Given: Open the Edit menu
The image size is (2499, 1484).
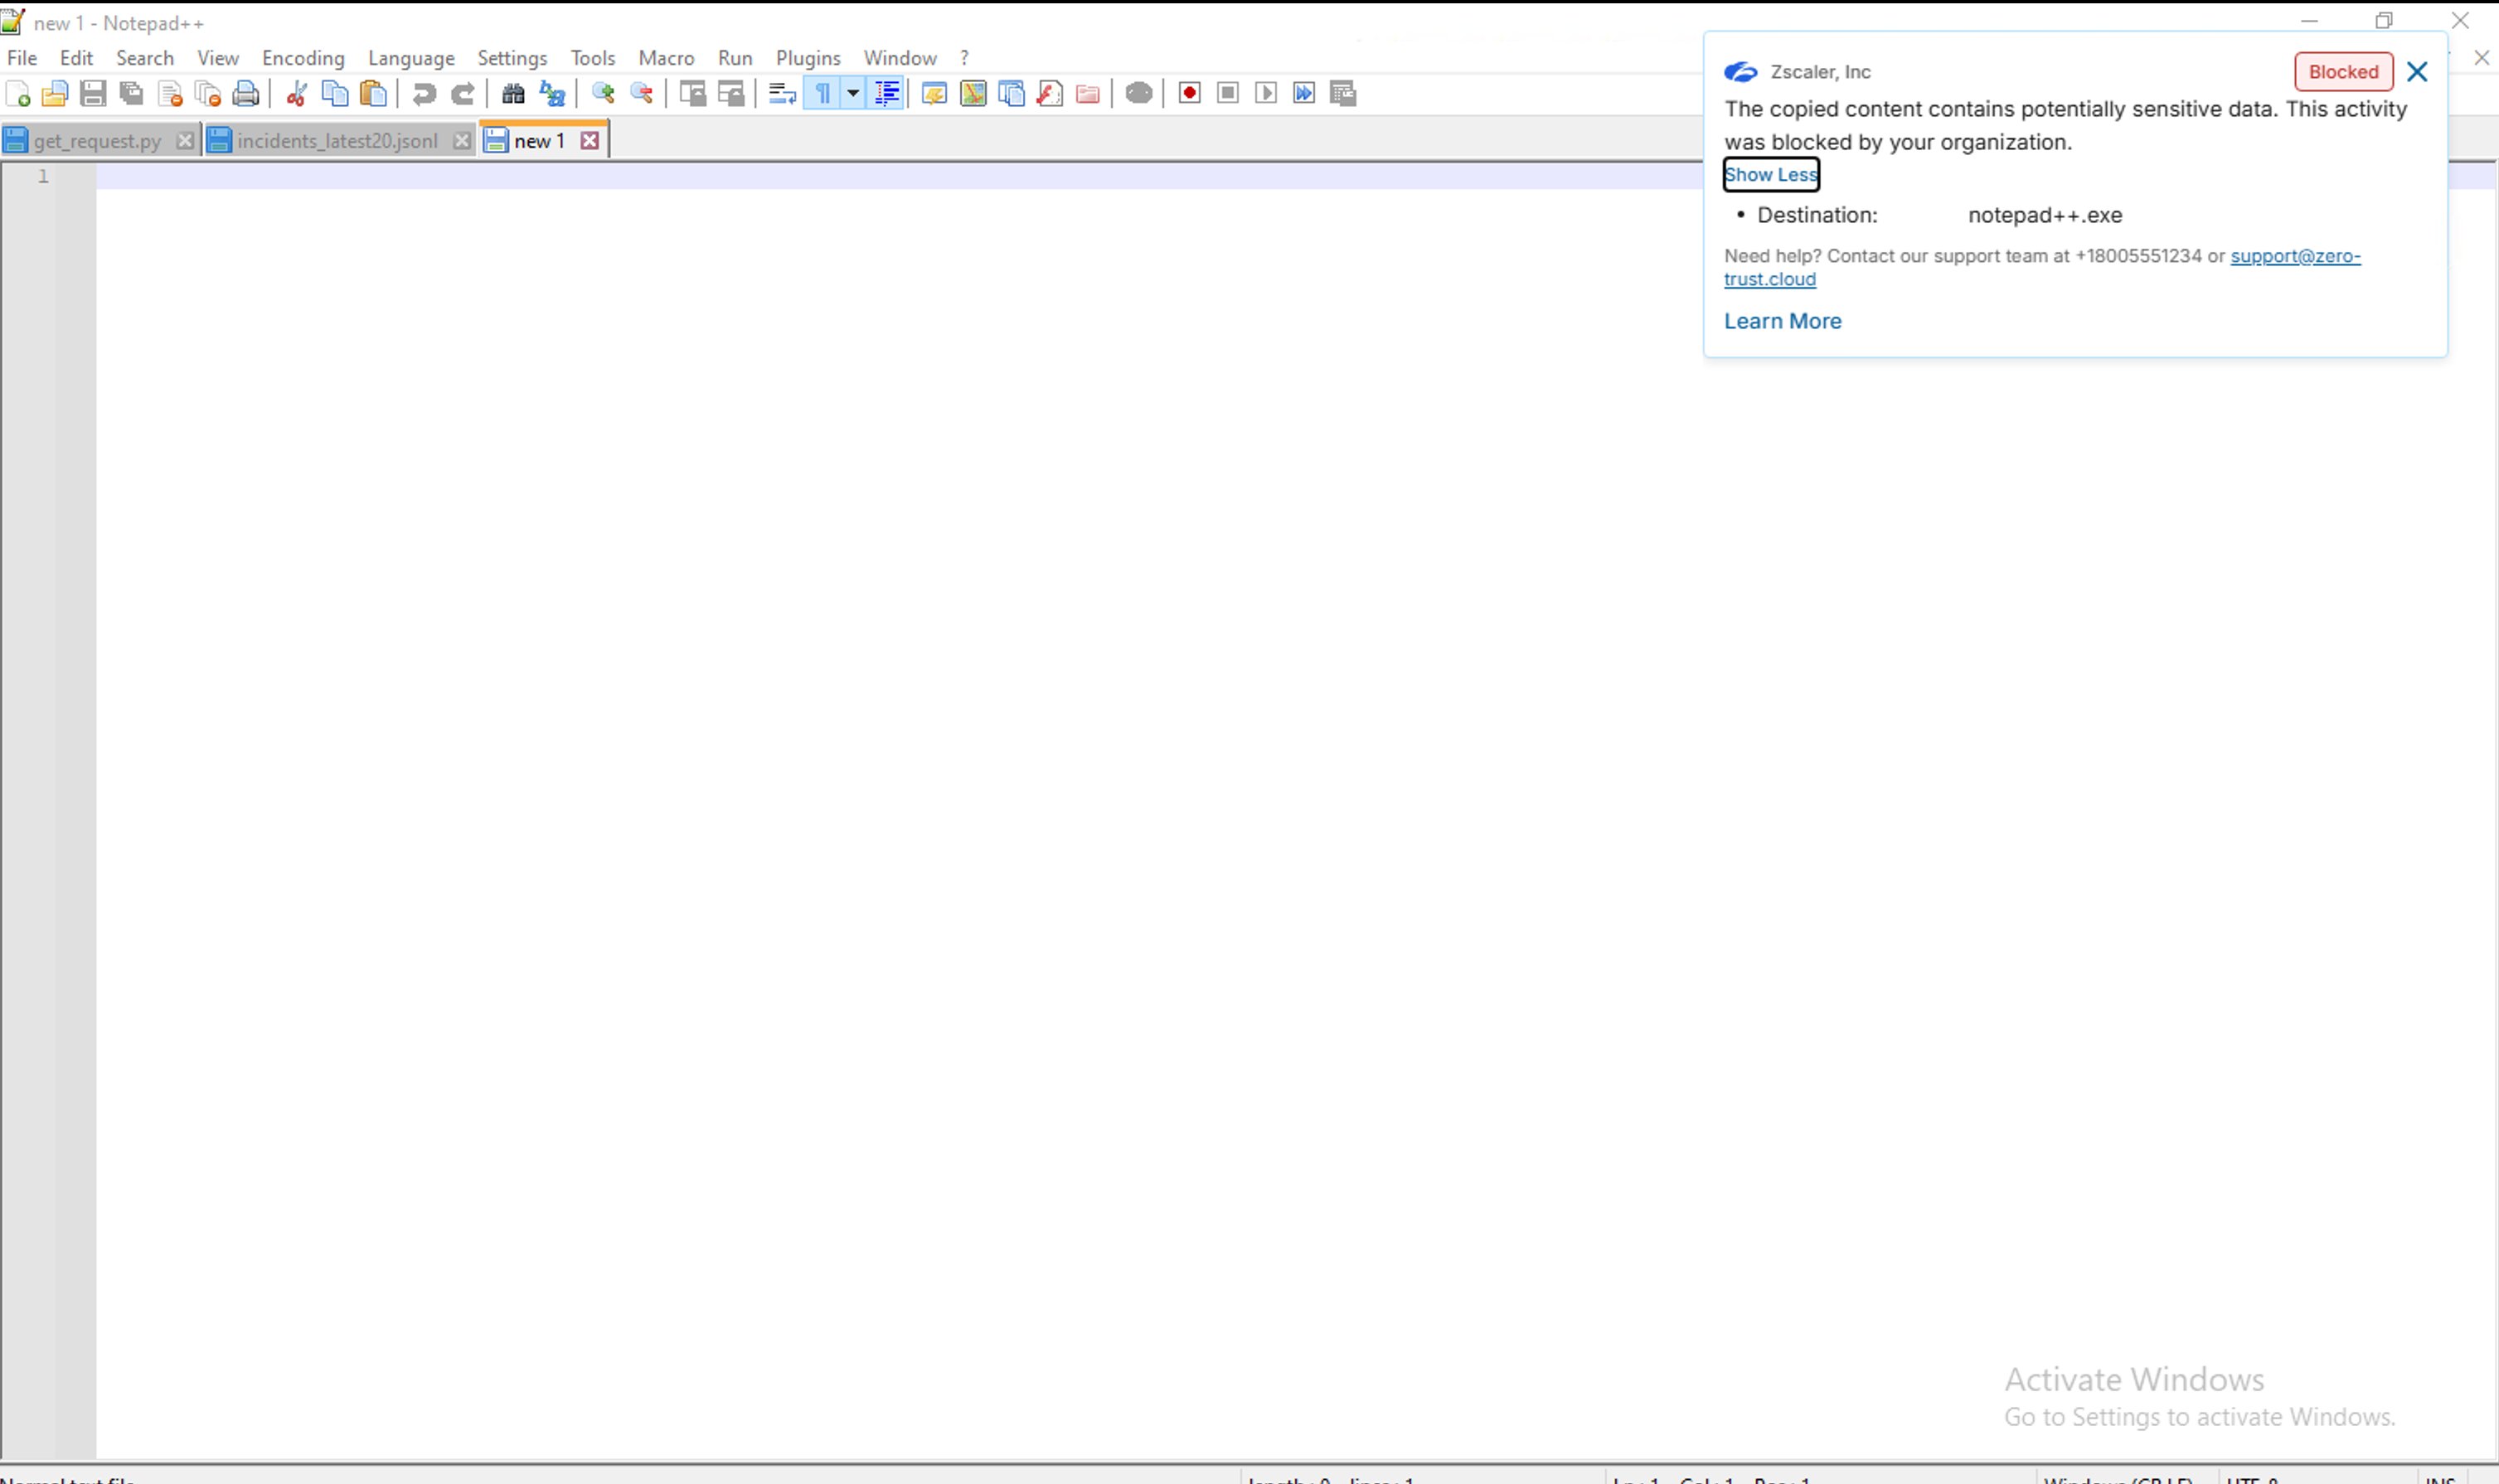Looking at the screenshot, I should pyautogui.click(x=76, y=58).
